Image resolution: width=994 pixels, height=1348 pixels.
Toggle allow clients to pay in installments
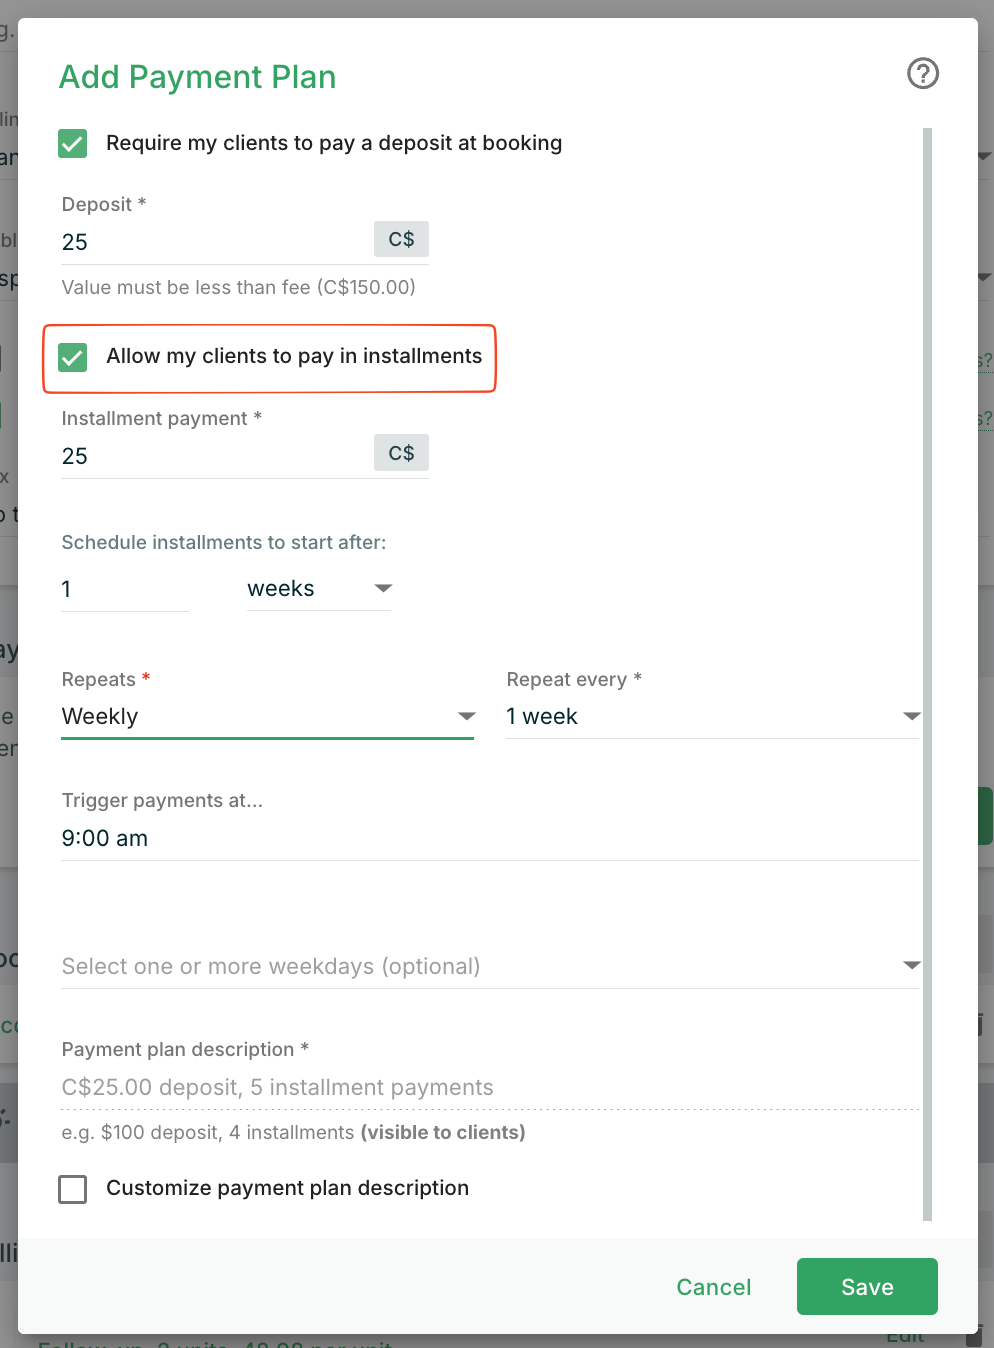point(73,357)
